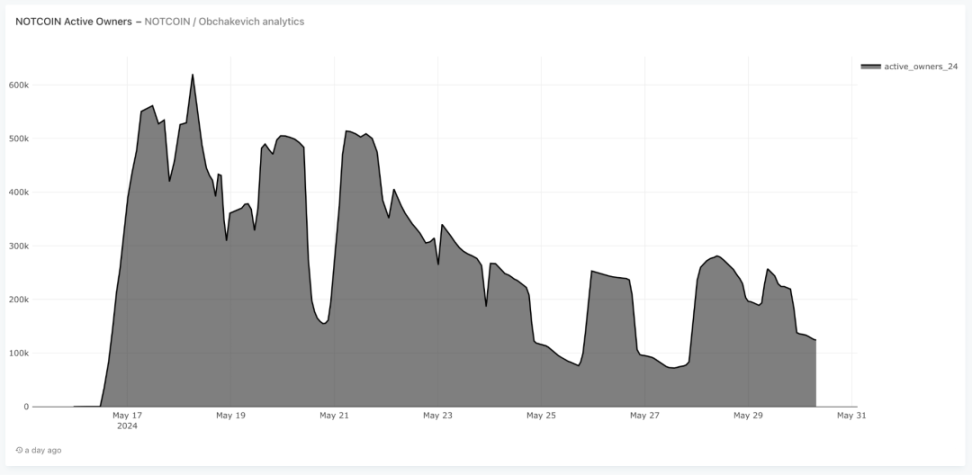Click the clock icon beside 'a day ago'

click(19, 450)
